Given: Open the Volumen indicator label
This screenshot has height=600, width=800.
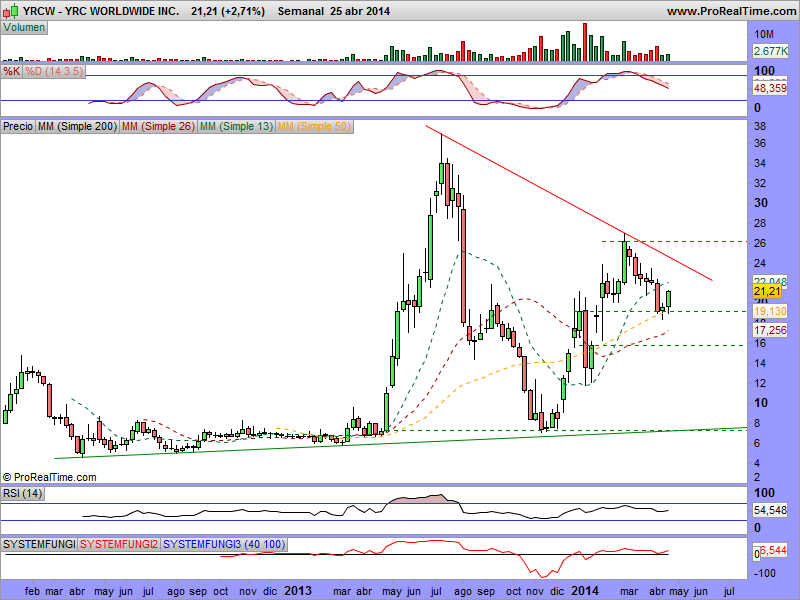Looking at the screenshot, I should pos(24,28).
